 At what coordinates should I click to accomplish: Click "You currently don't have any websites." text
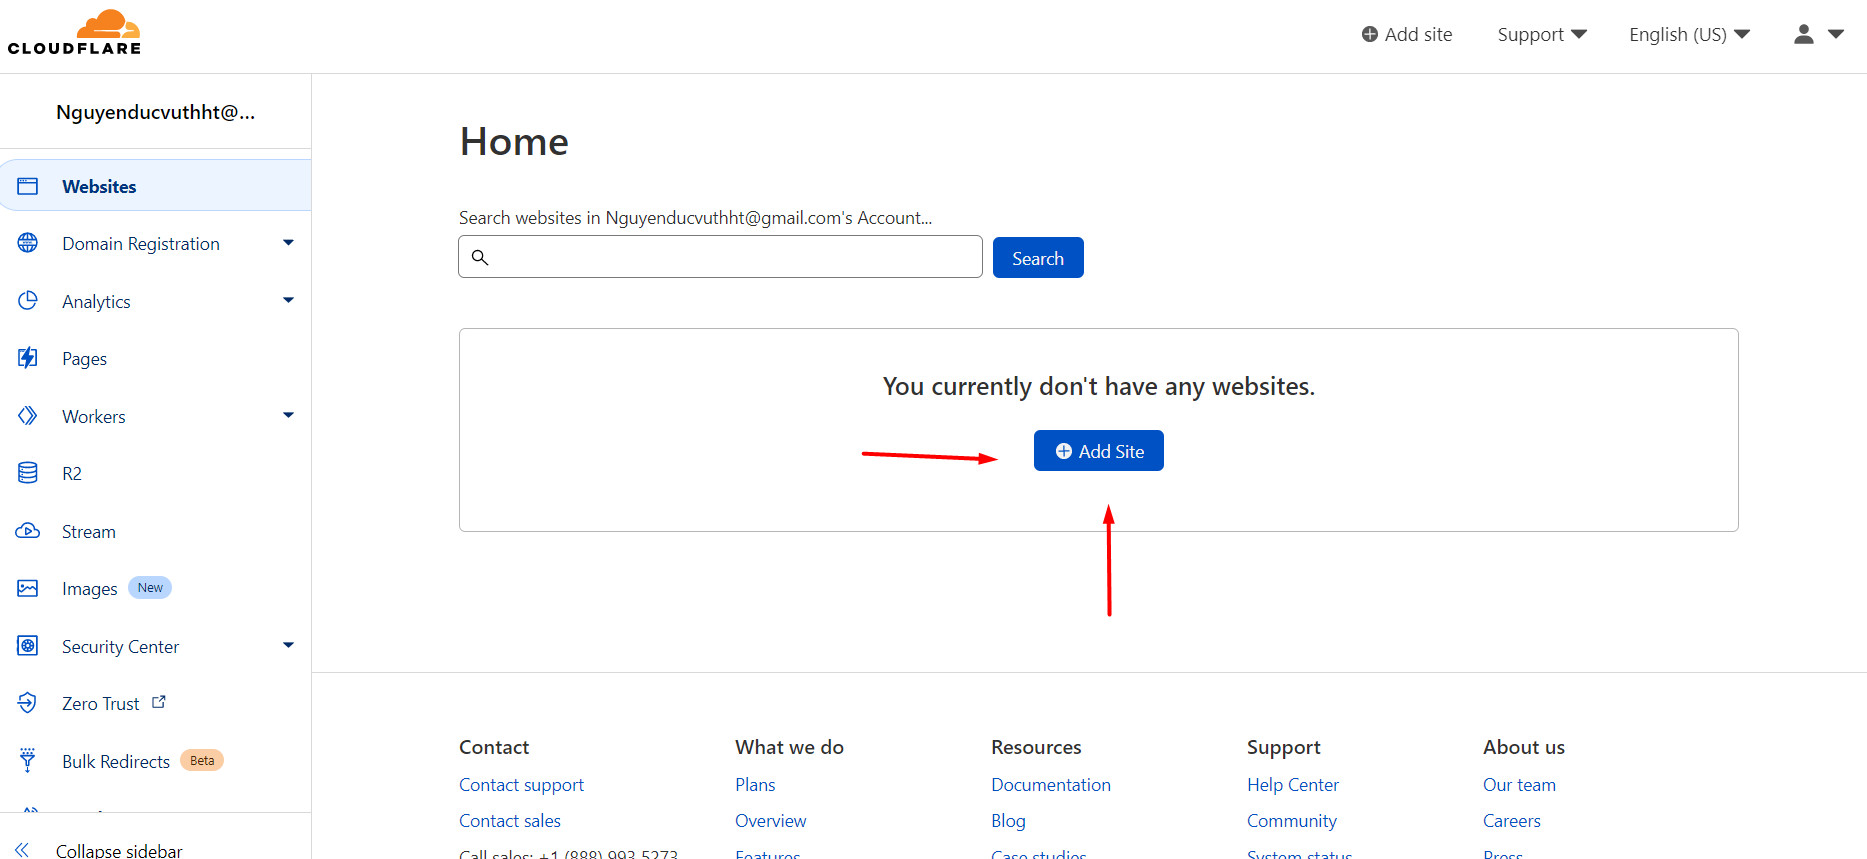point(1099,387)
